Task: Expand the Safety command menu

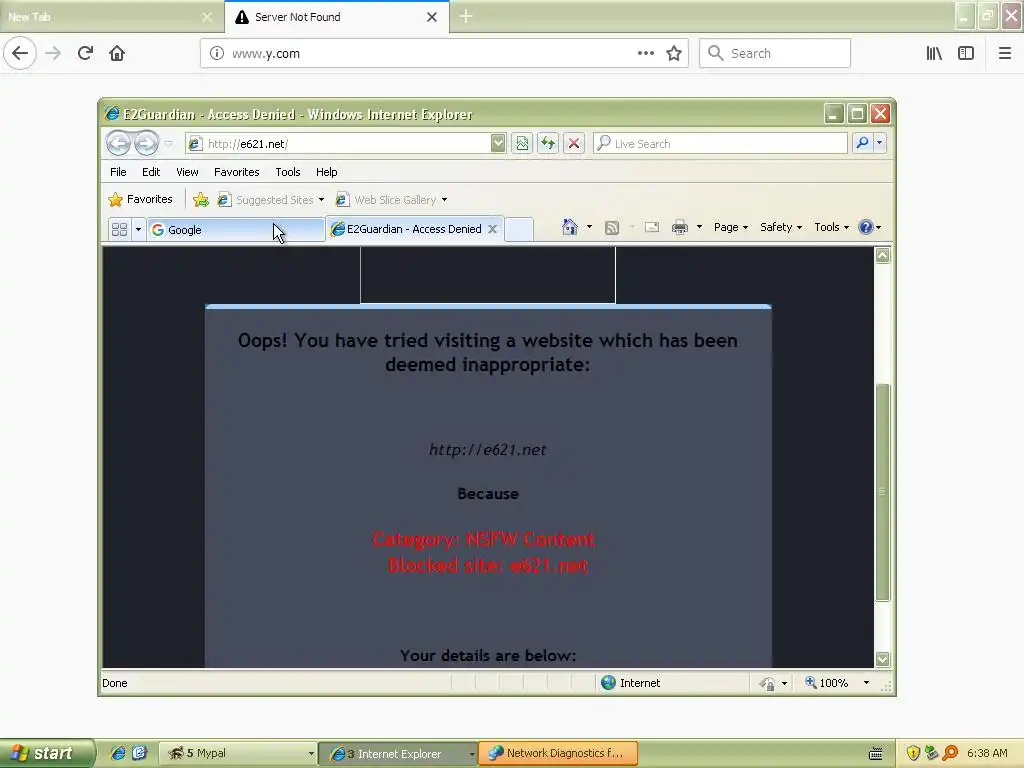Action: (781, 227)
